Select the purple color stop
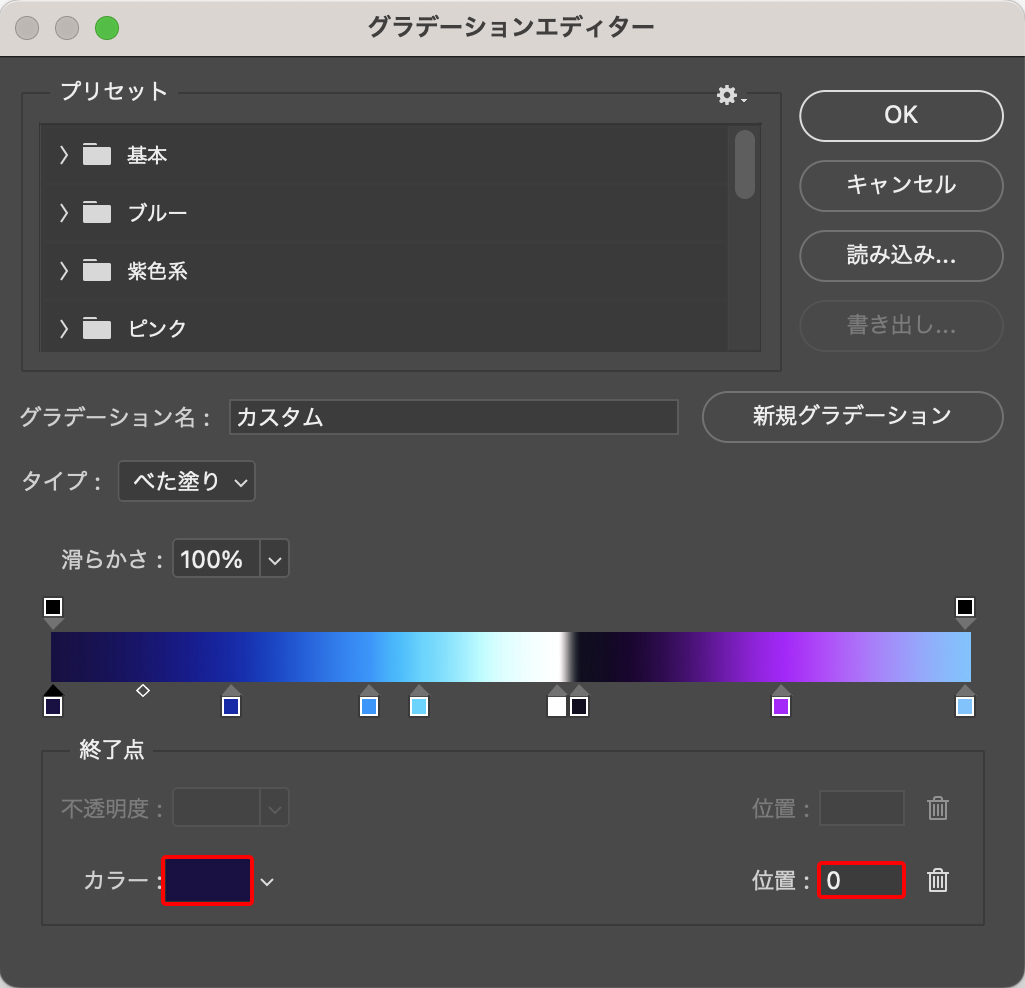The height and width of the screenshot is (988, 1025). [x=781, y=706]
